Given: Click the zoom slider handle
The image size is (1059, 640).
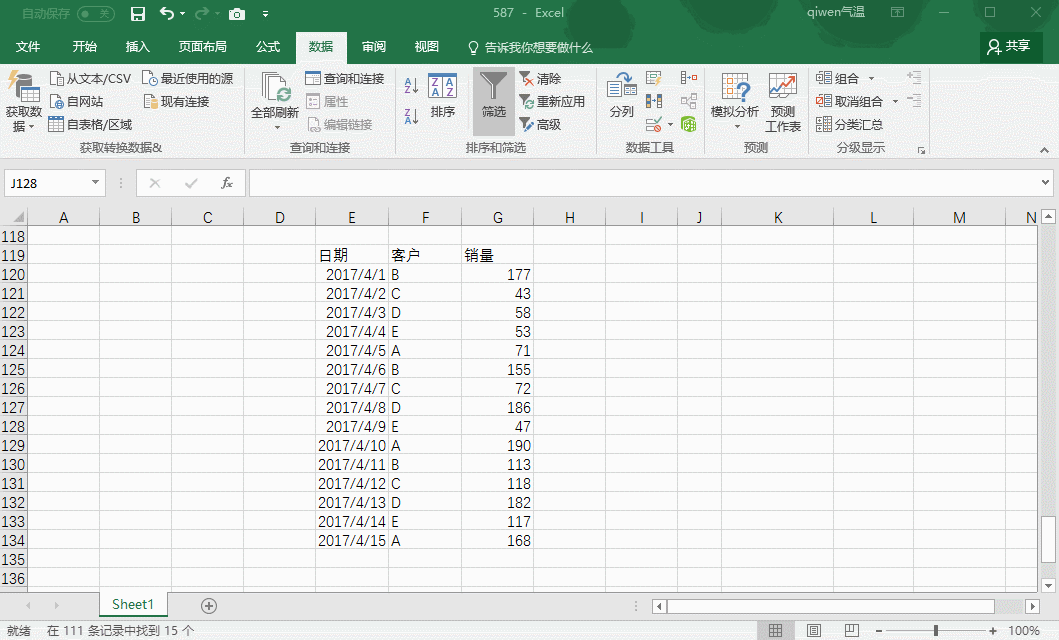Looking at the screenshot, I should (935, 630).
